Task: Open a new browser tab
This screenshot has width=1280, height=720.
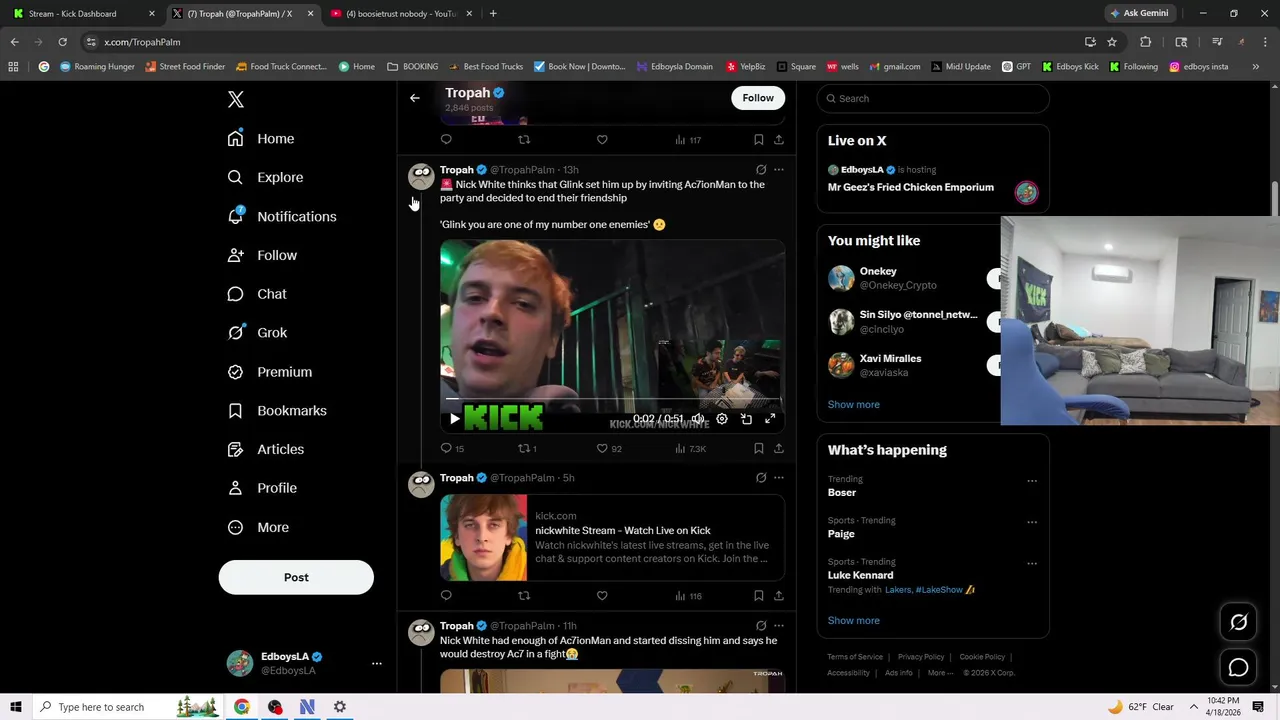Action: (493, 14)
